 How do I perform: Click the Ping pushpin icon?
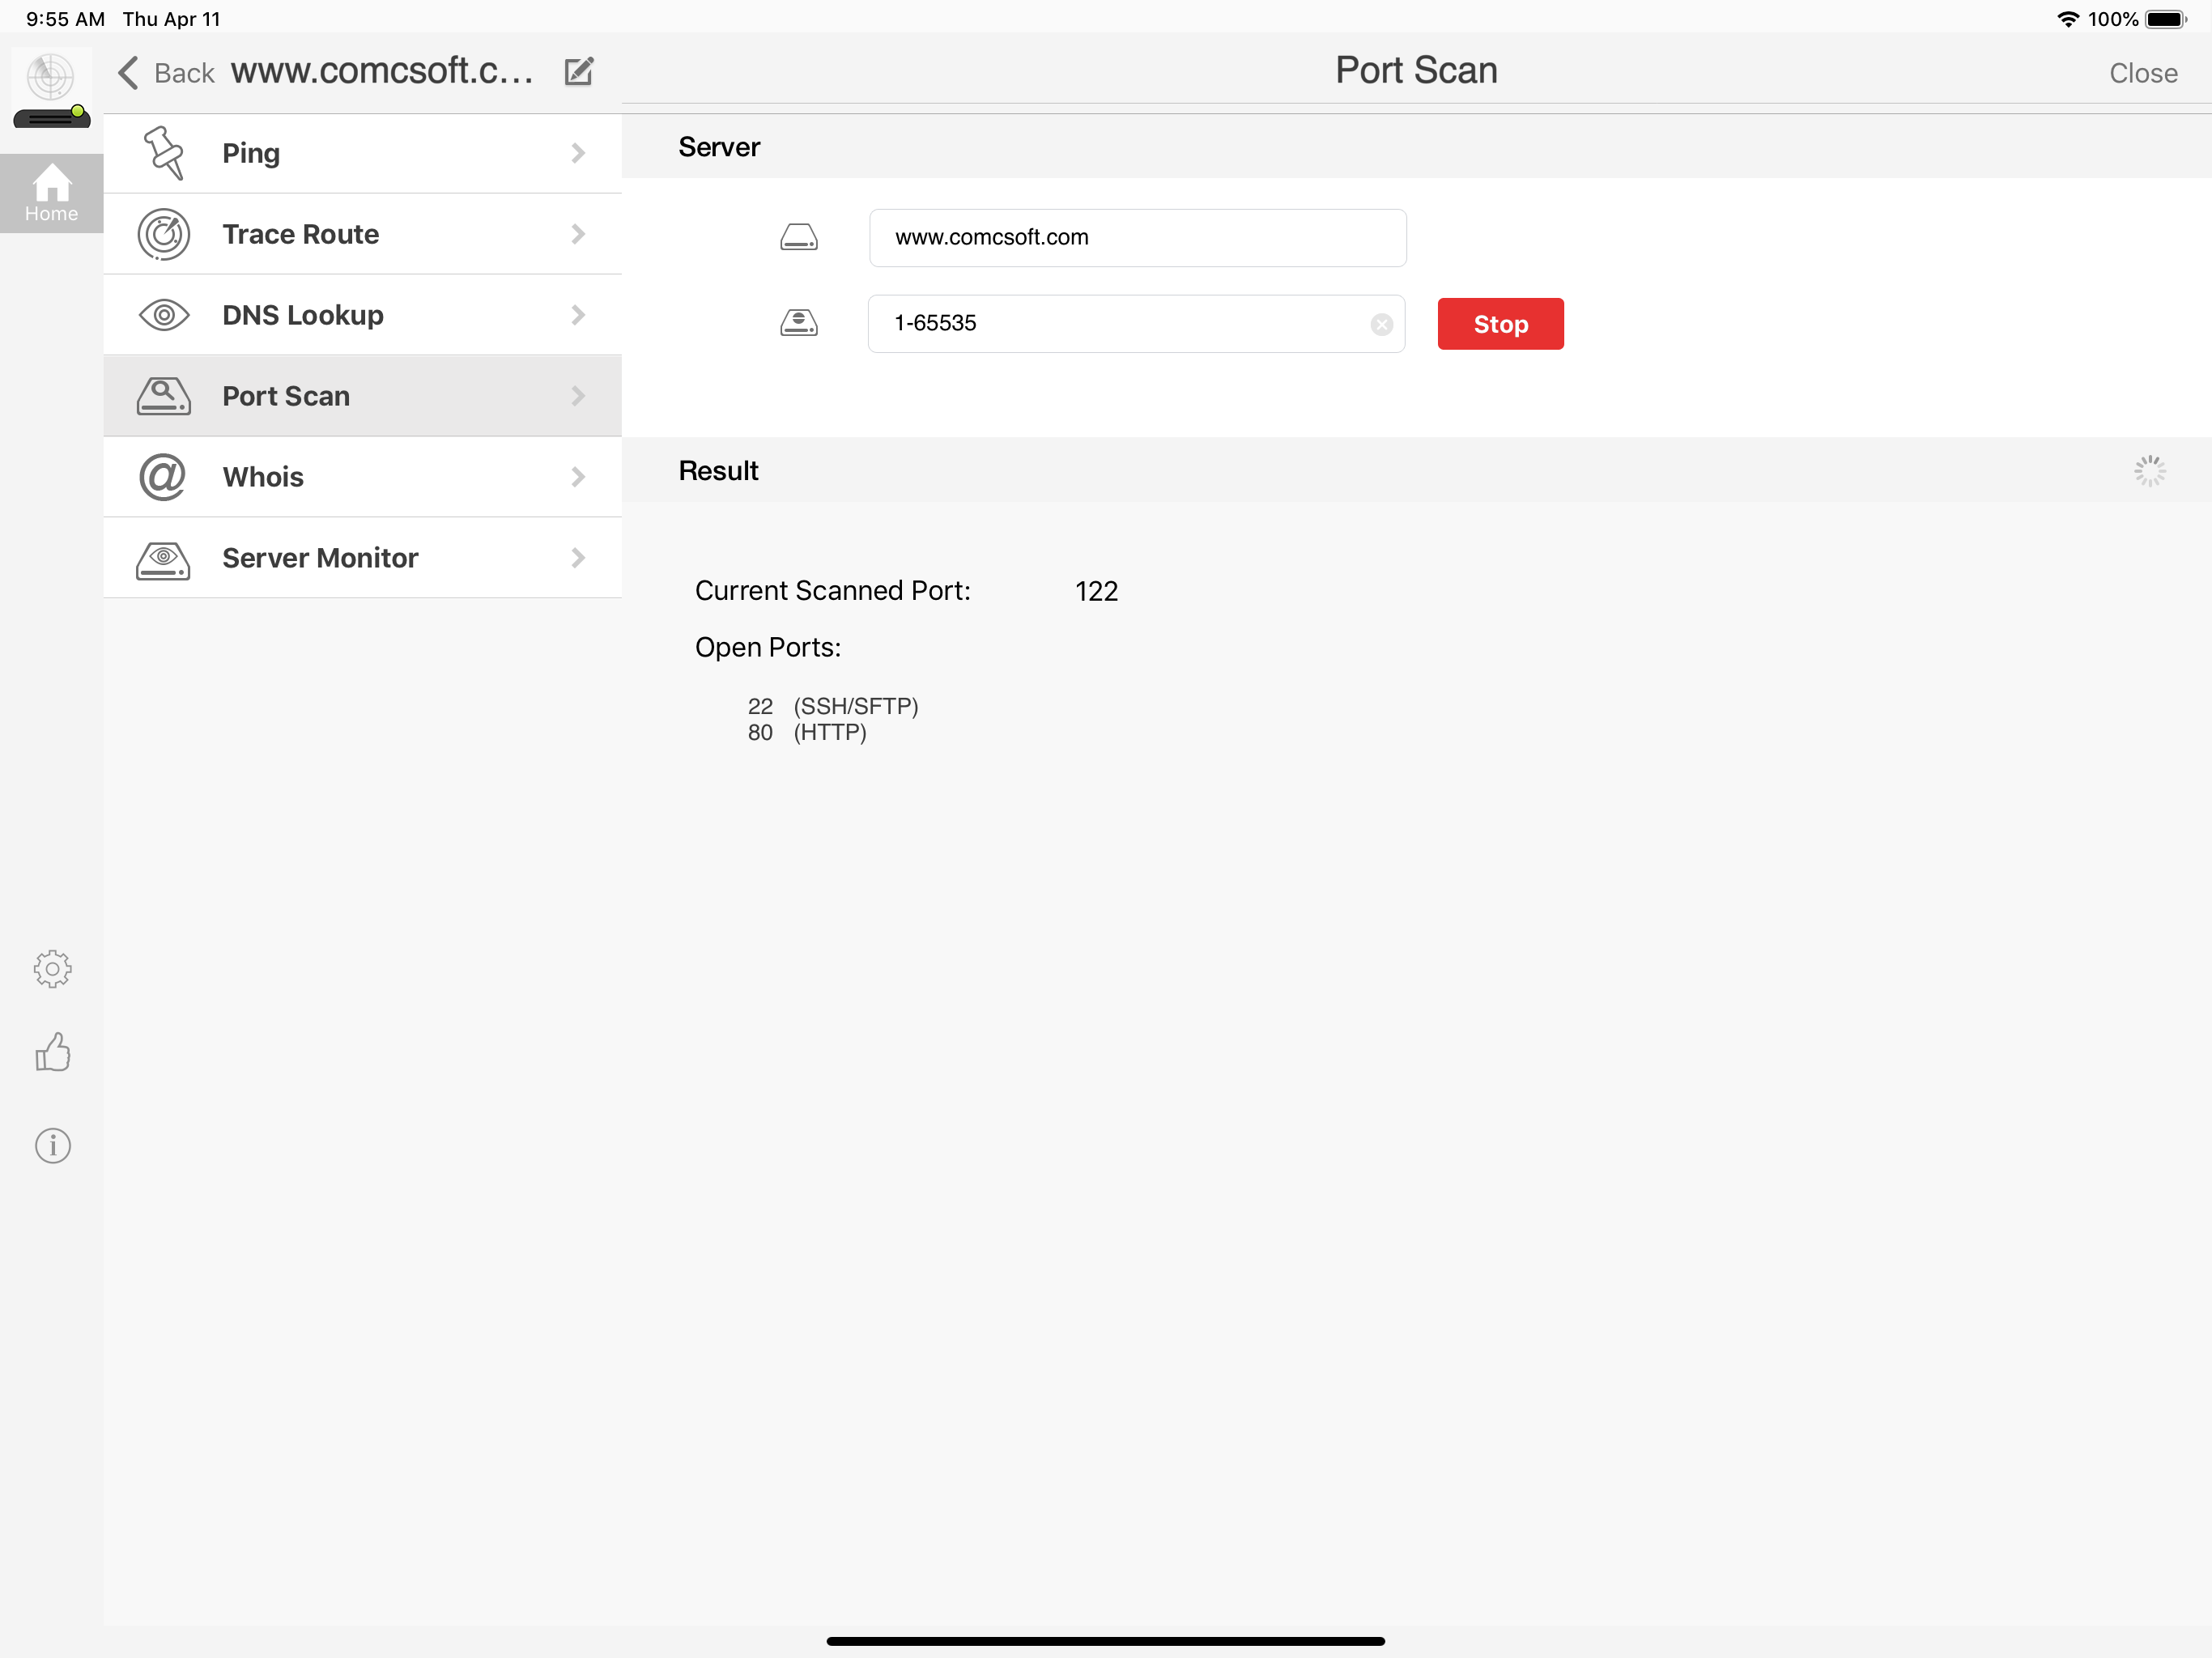pyautogui.click(x=163, y=153)
